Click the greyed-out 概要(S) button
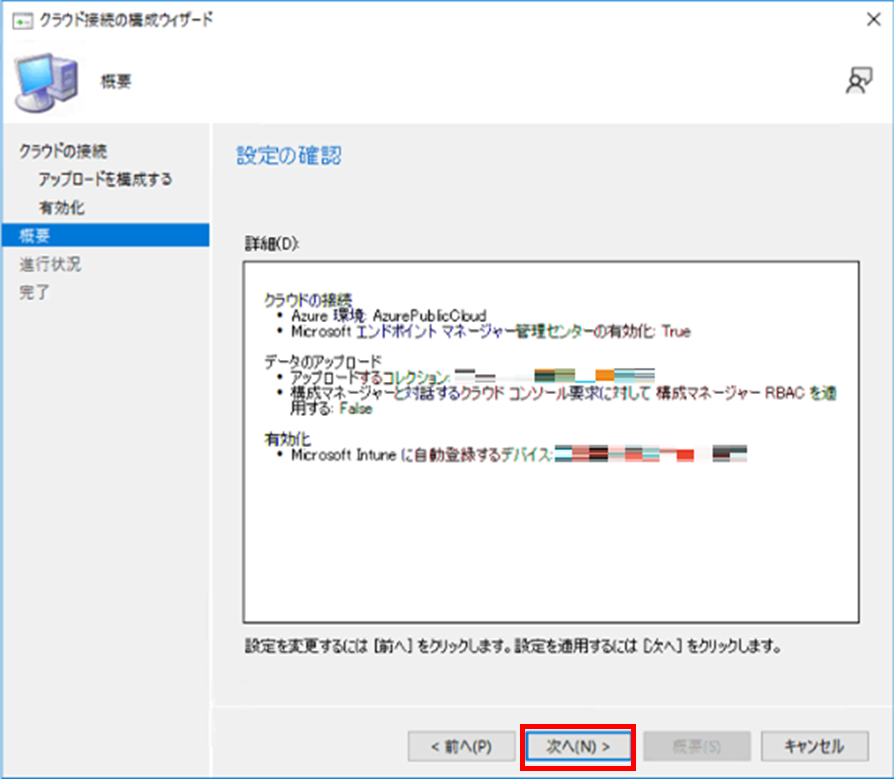The height and width of the screenshot is (779, 894). (698, 746)
